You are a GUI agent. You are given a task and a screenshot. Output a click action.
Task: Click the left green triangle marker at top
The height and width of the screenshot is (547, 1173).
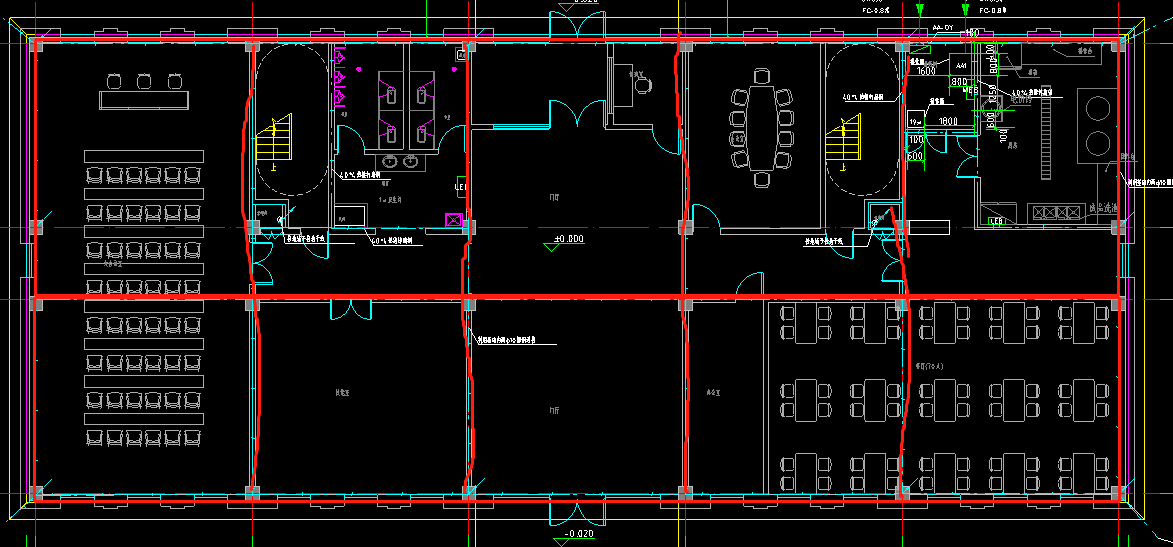pos(920,10)
